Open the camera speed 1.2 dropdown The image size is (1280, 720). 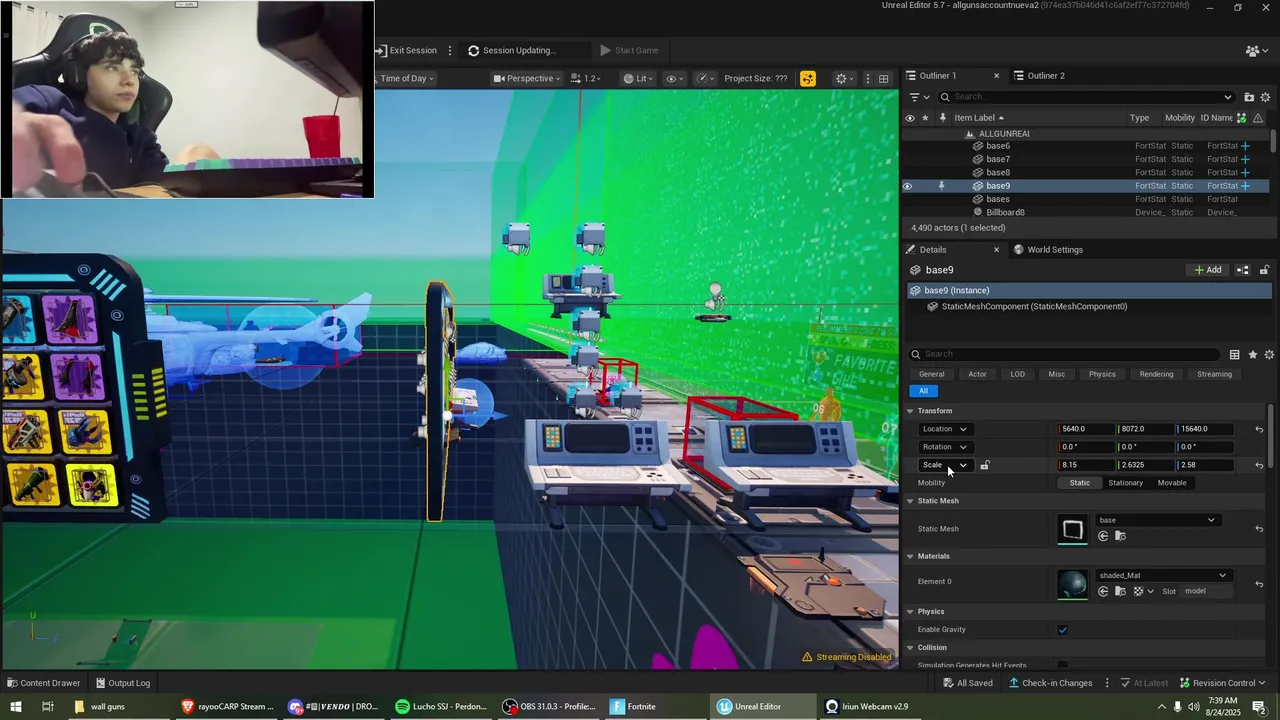[586, 78]
